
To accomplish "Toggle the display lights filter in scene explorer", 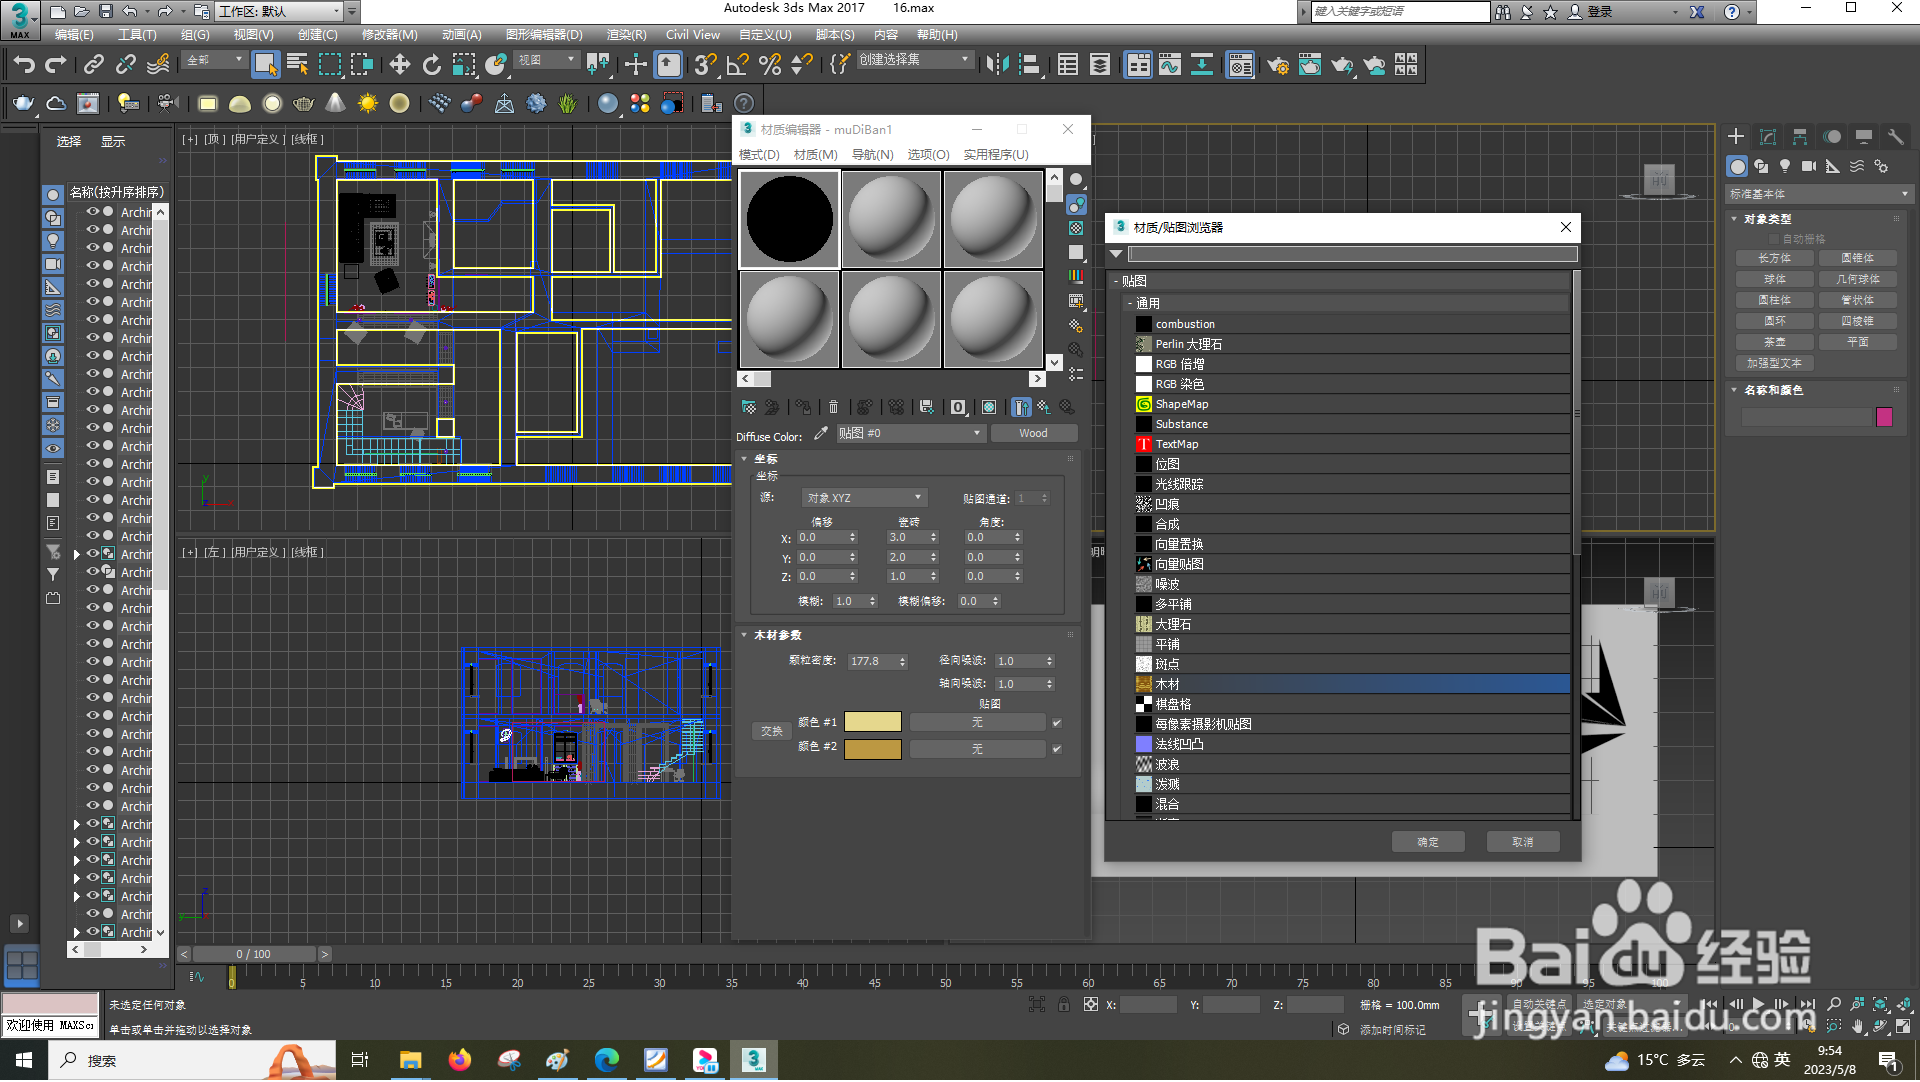I will click(53, 241).
